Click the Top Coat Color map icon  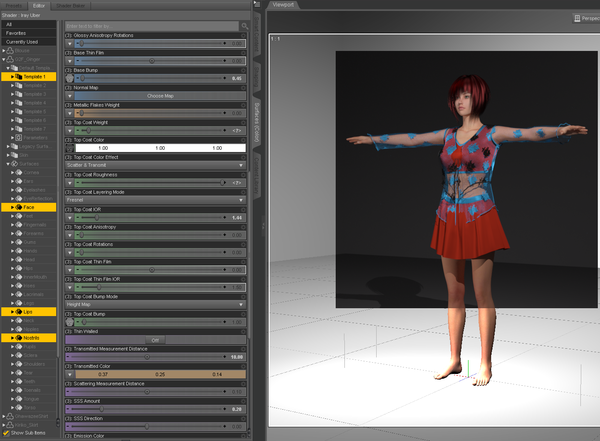[x=69, y=148]
